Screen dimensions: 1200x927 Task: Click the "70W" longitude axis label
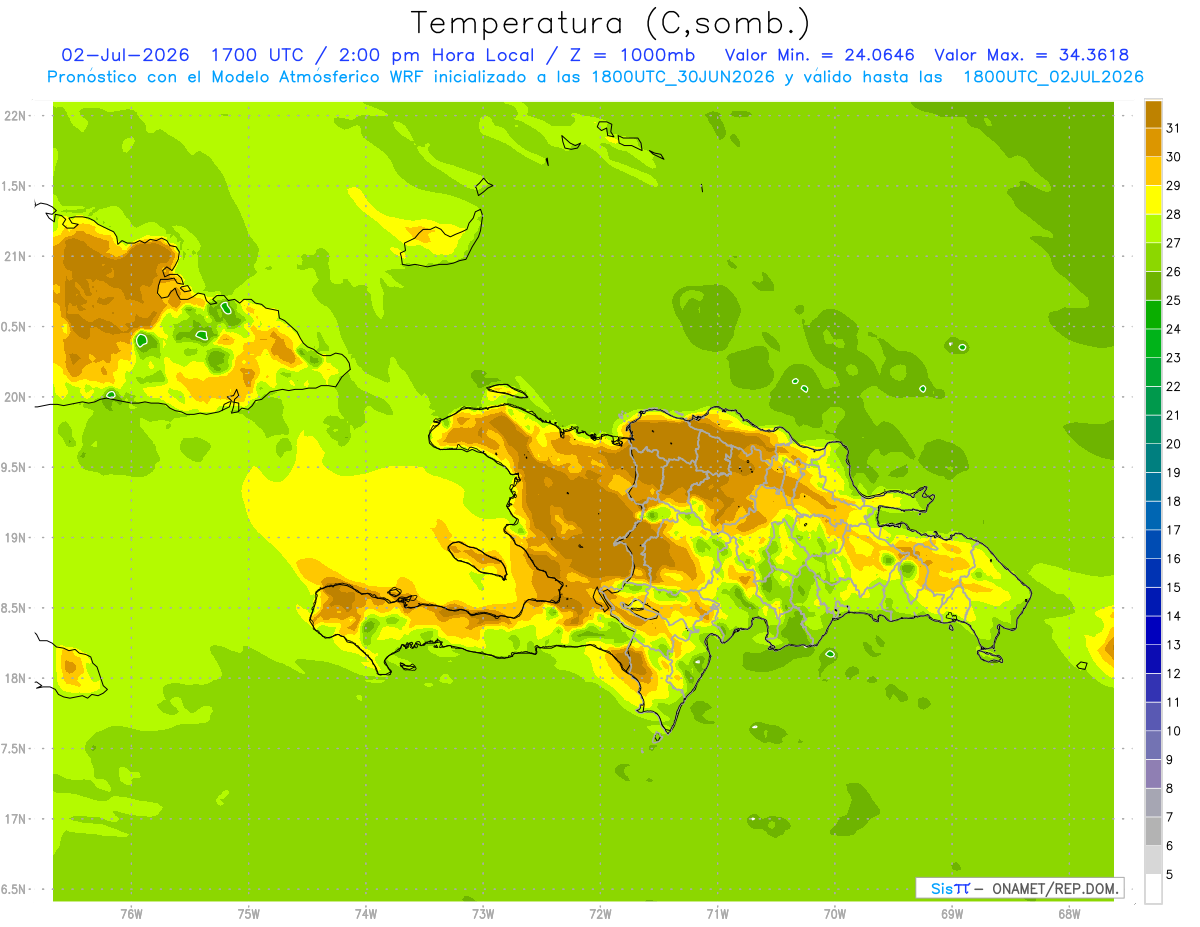pos(835,913)
